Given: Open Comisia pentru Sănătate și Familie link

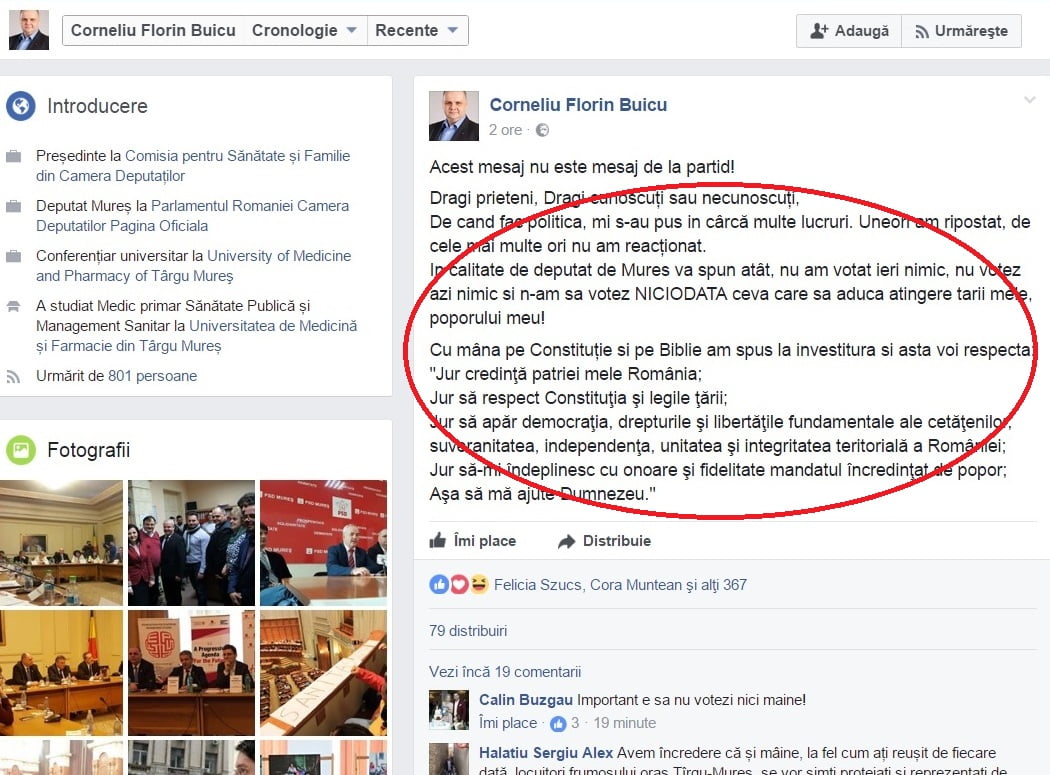Looking at the screenshot, I should 237,156.
